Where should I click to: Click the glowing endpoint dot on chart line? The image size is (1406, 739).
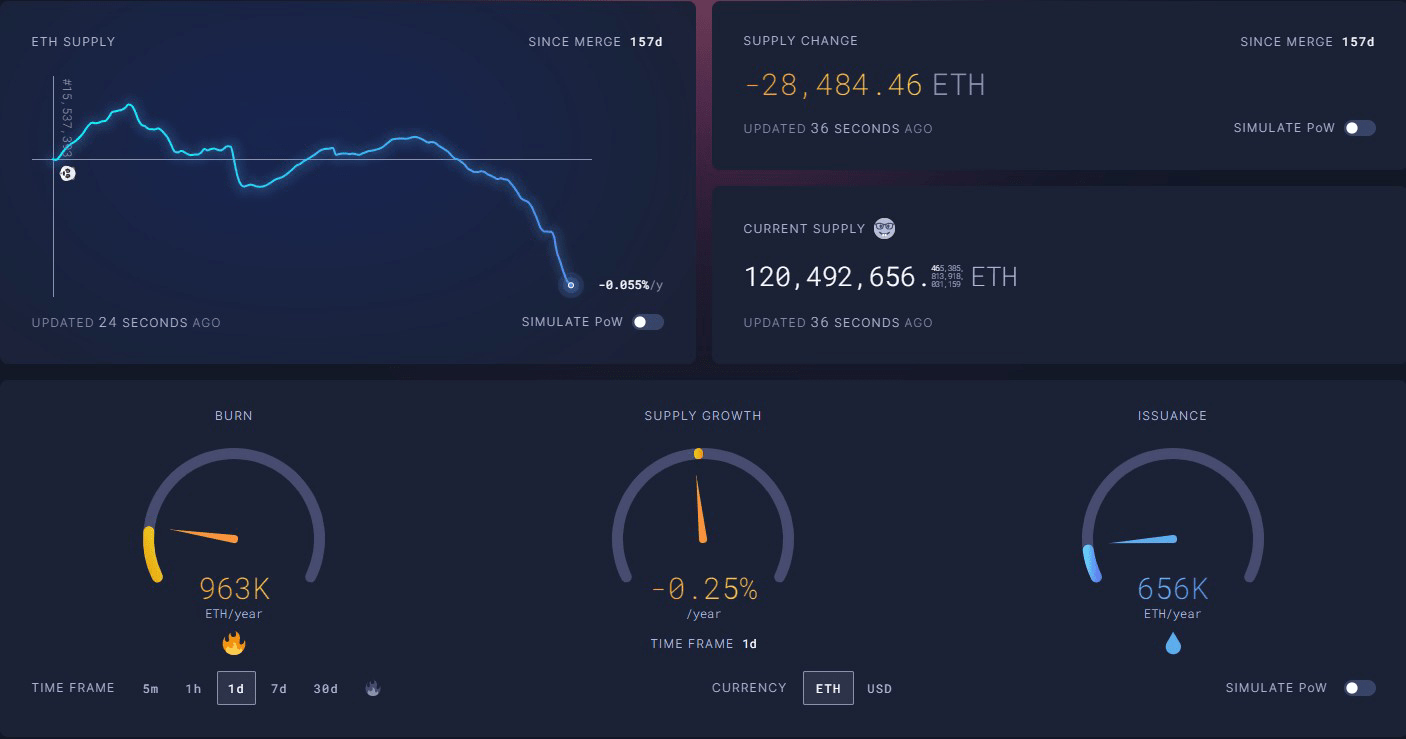click(x=571, y=285)
